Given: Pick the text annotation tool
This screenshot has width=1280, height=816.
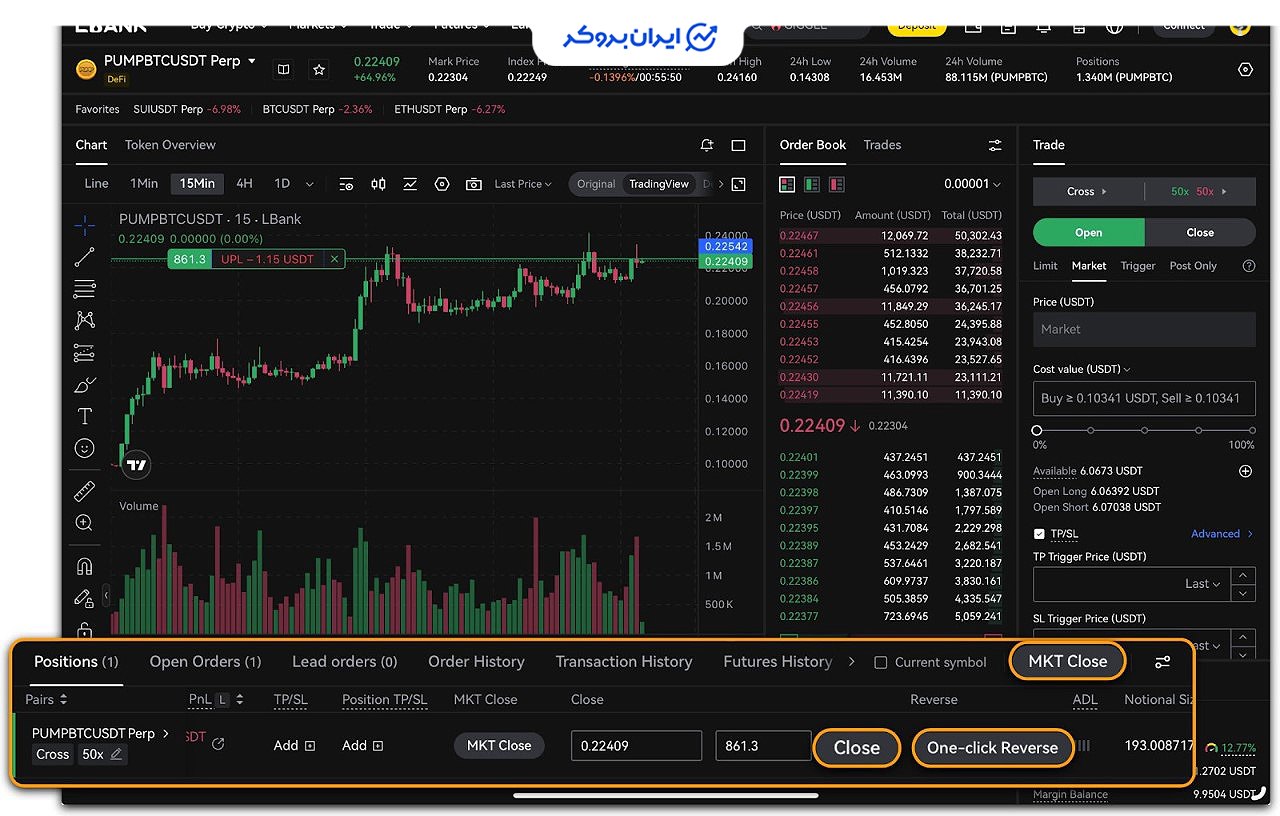Looking at the screenshot, I should pos(85,416).
